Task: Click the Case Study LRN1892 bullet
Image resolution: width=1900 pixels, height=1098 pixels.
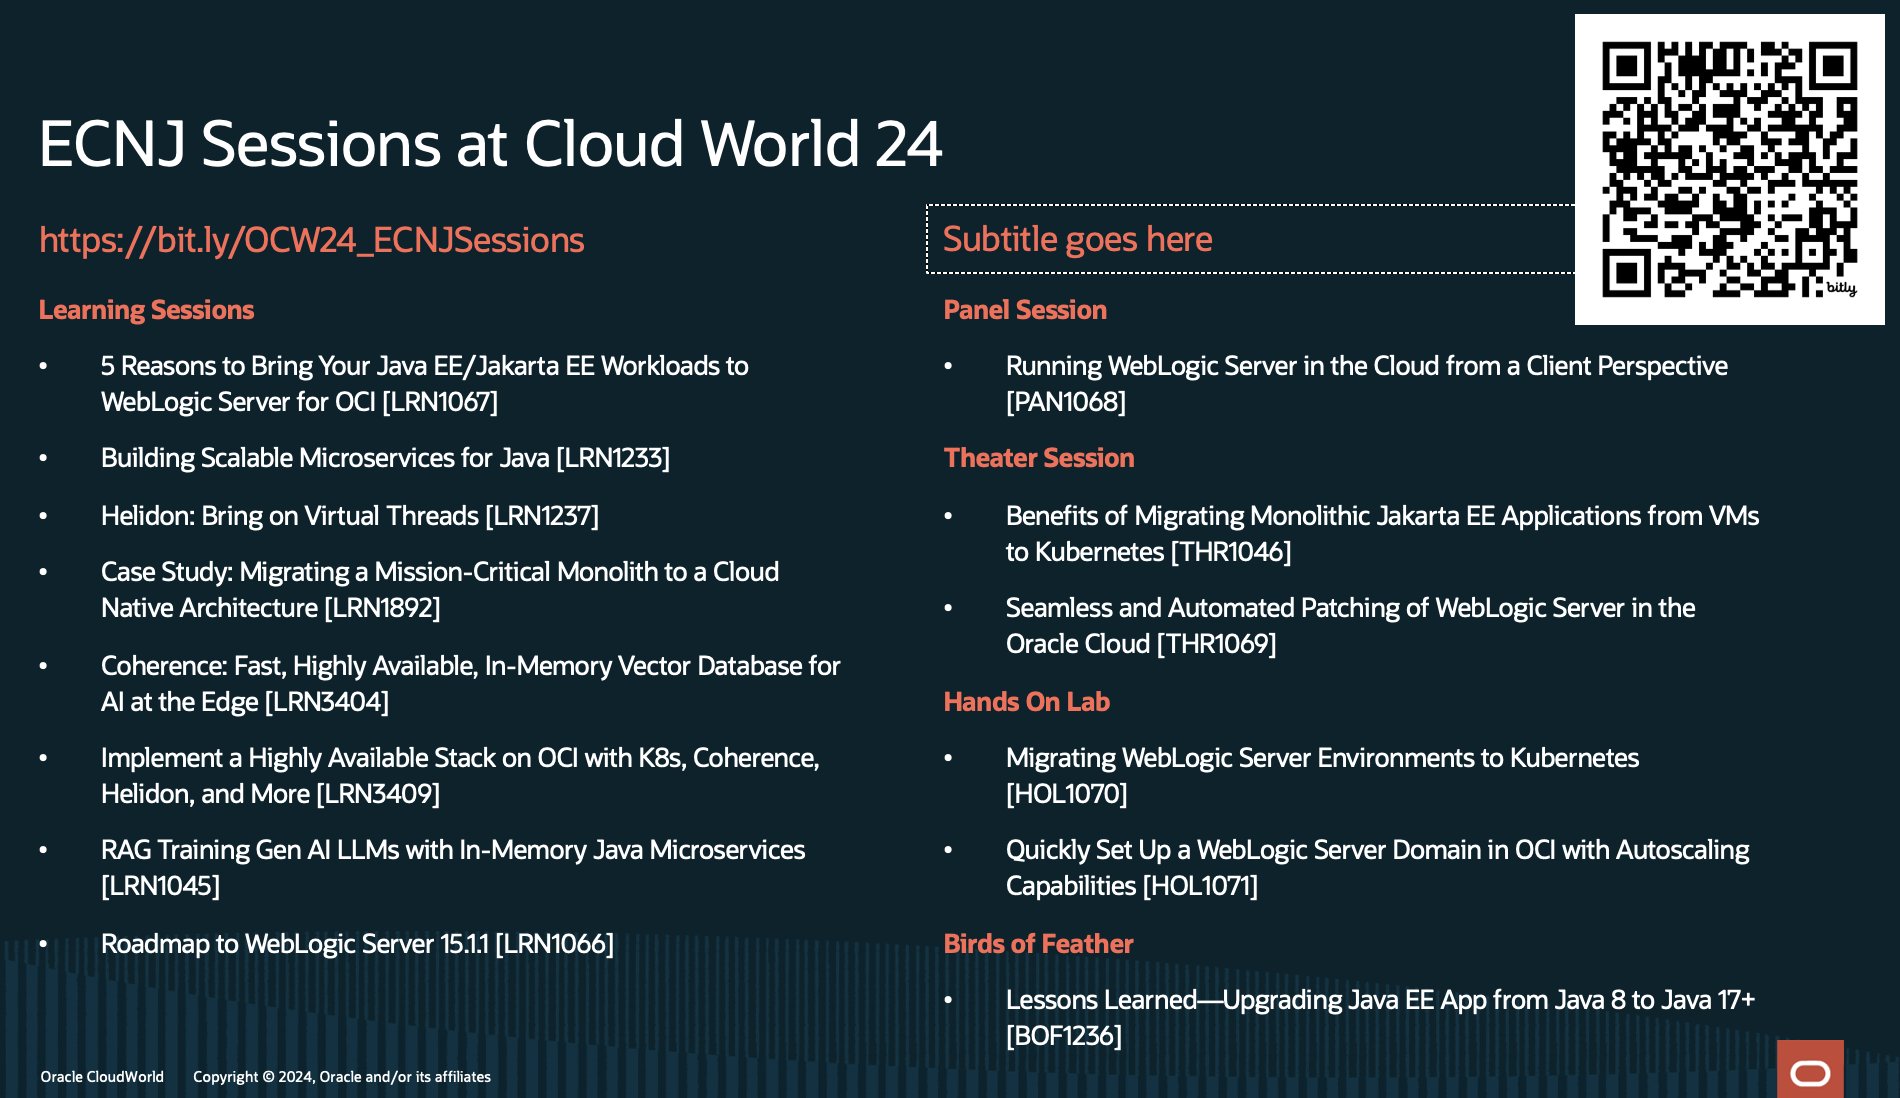Action: click(x=440, y=590)
